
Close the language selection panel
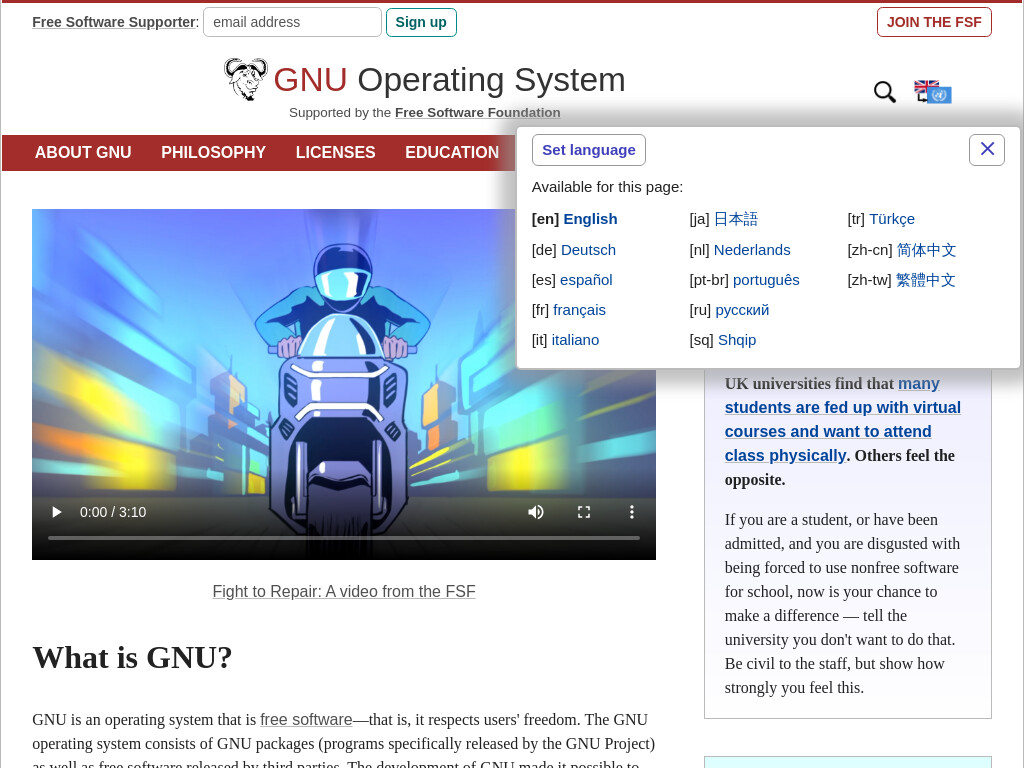tap(987, 150)
